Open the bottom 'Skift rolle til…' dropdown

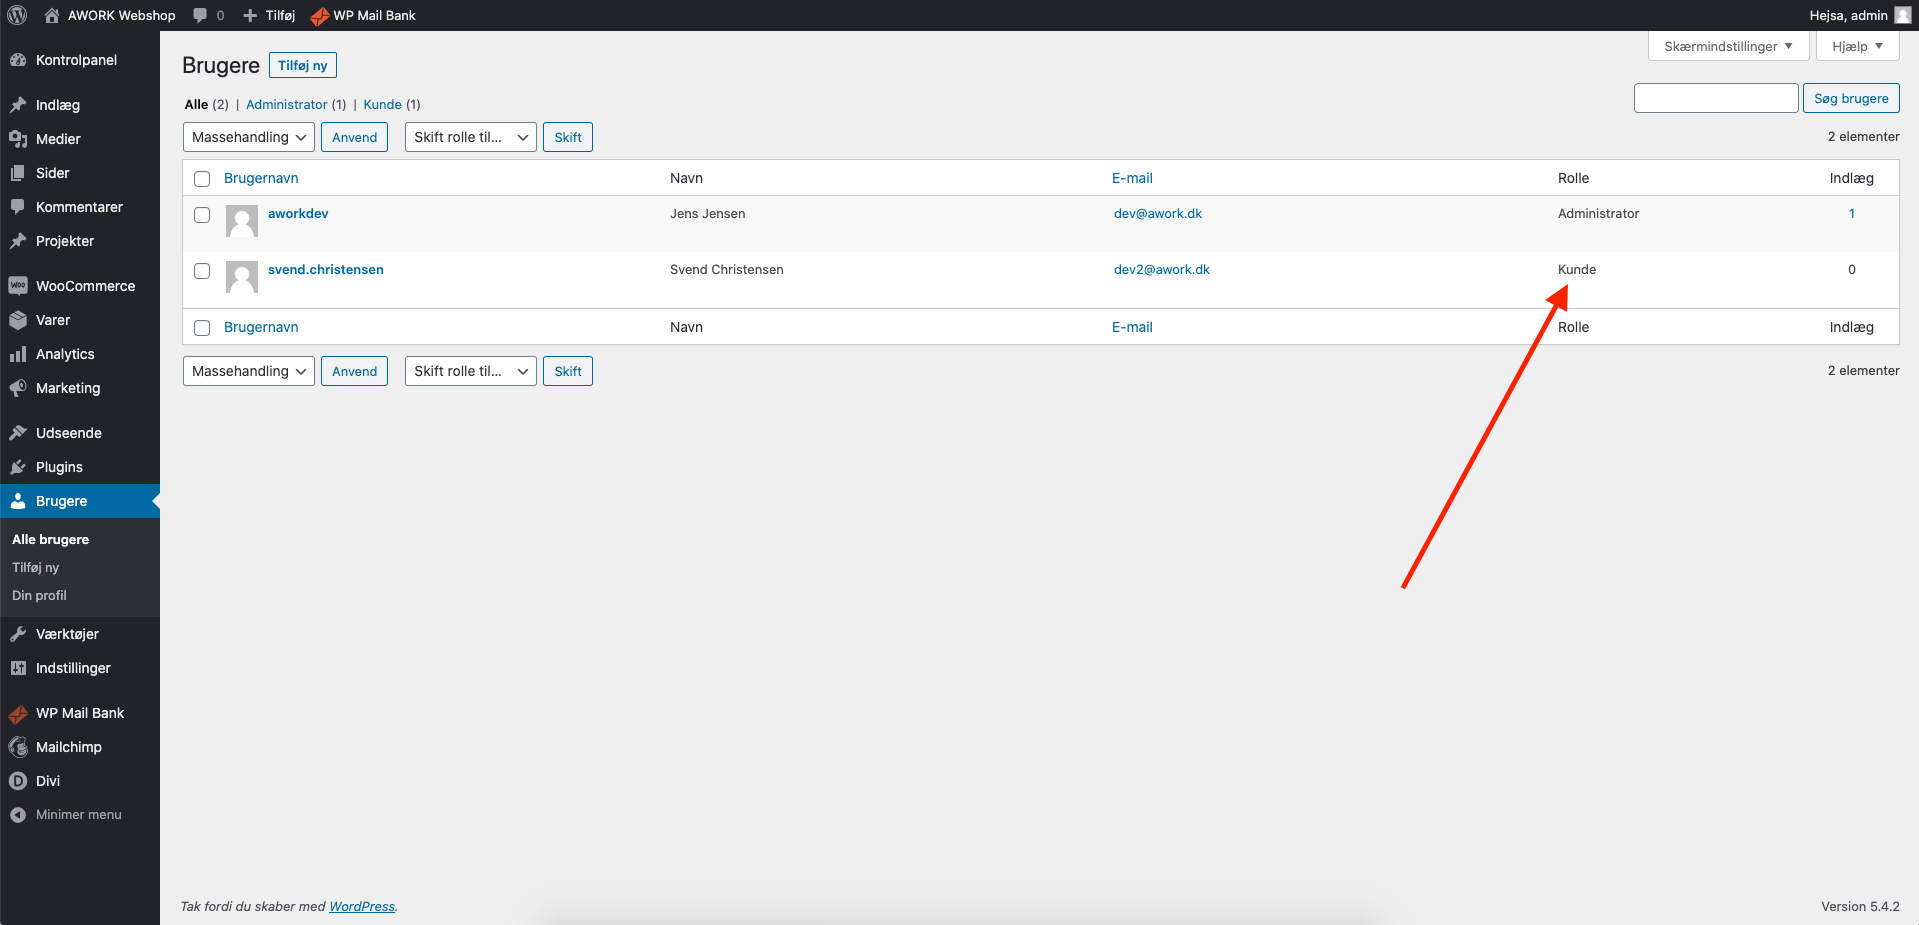click(x=471, y=371)
